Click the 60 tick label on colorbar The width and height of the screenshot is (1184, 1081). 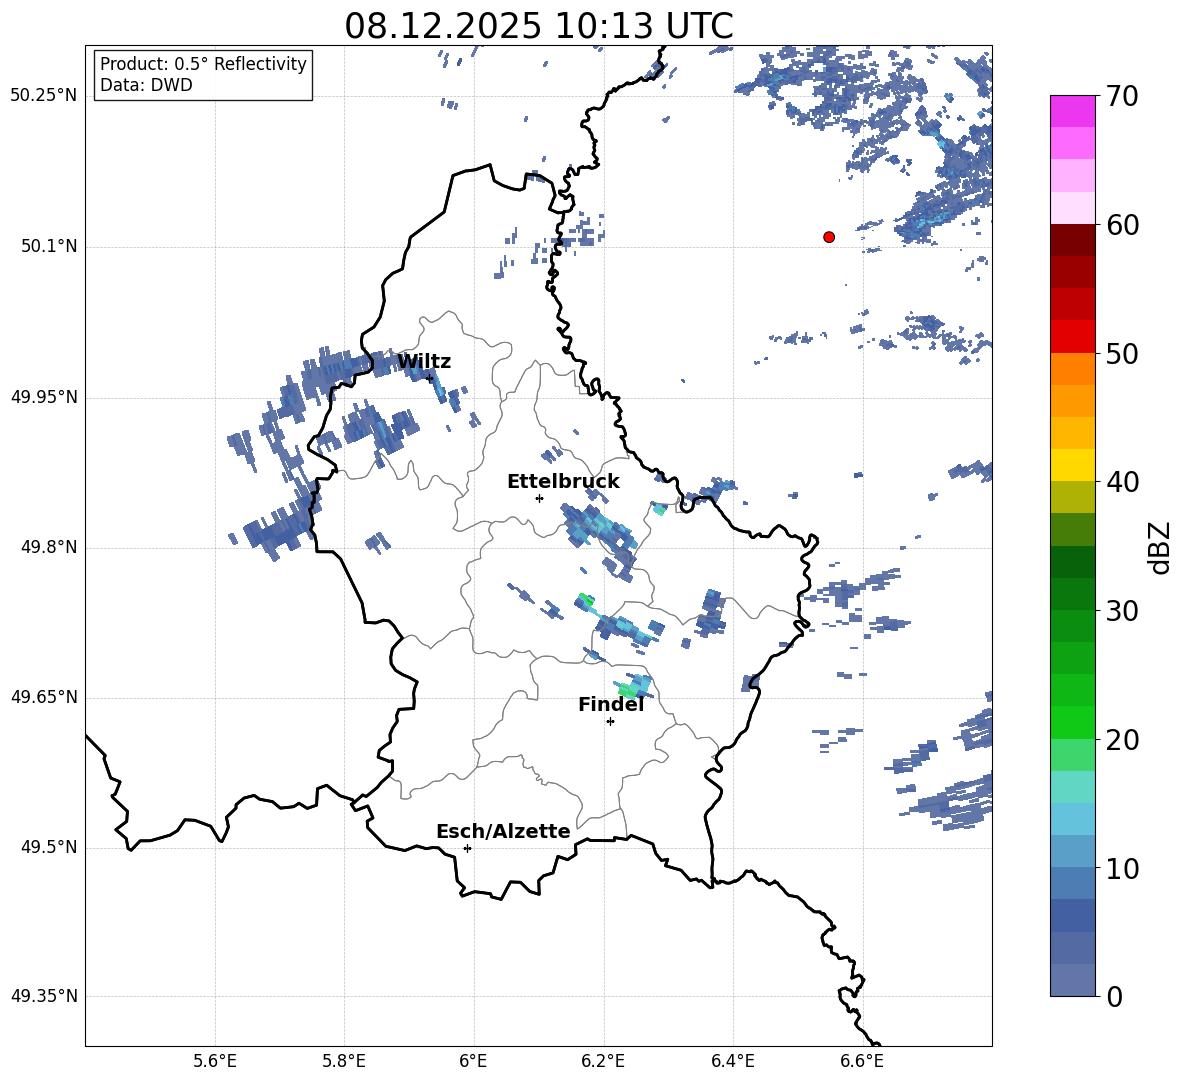tap(1122, 225)
